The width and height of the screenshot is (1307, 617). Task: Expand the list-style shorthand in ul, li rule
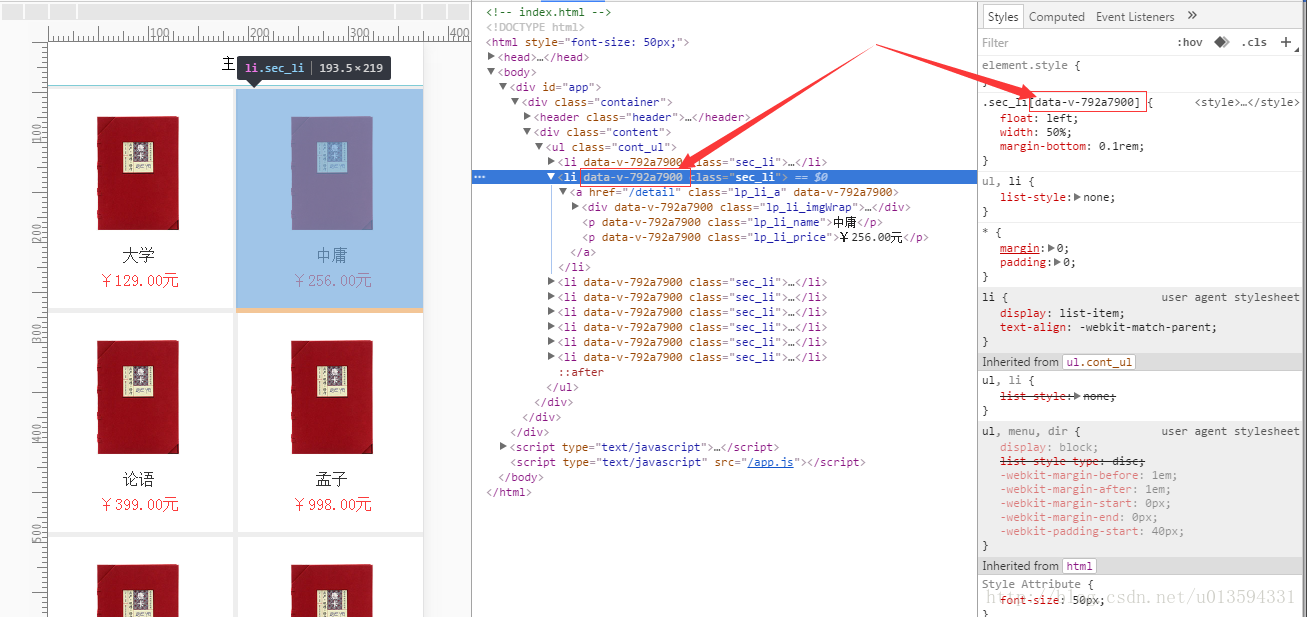1077,198
